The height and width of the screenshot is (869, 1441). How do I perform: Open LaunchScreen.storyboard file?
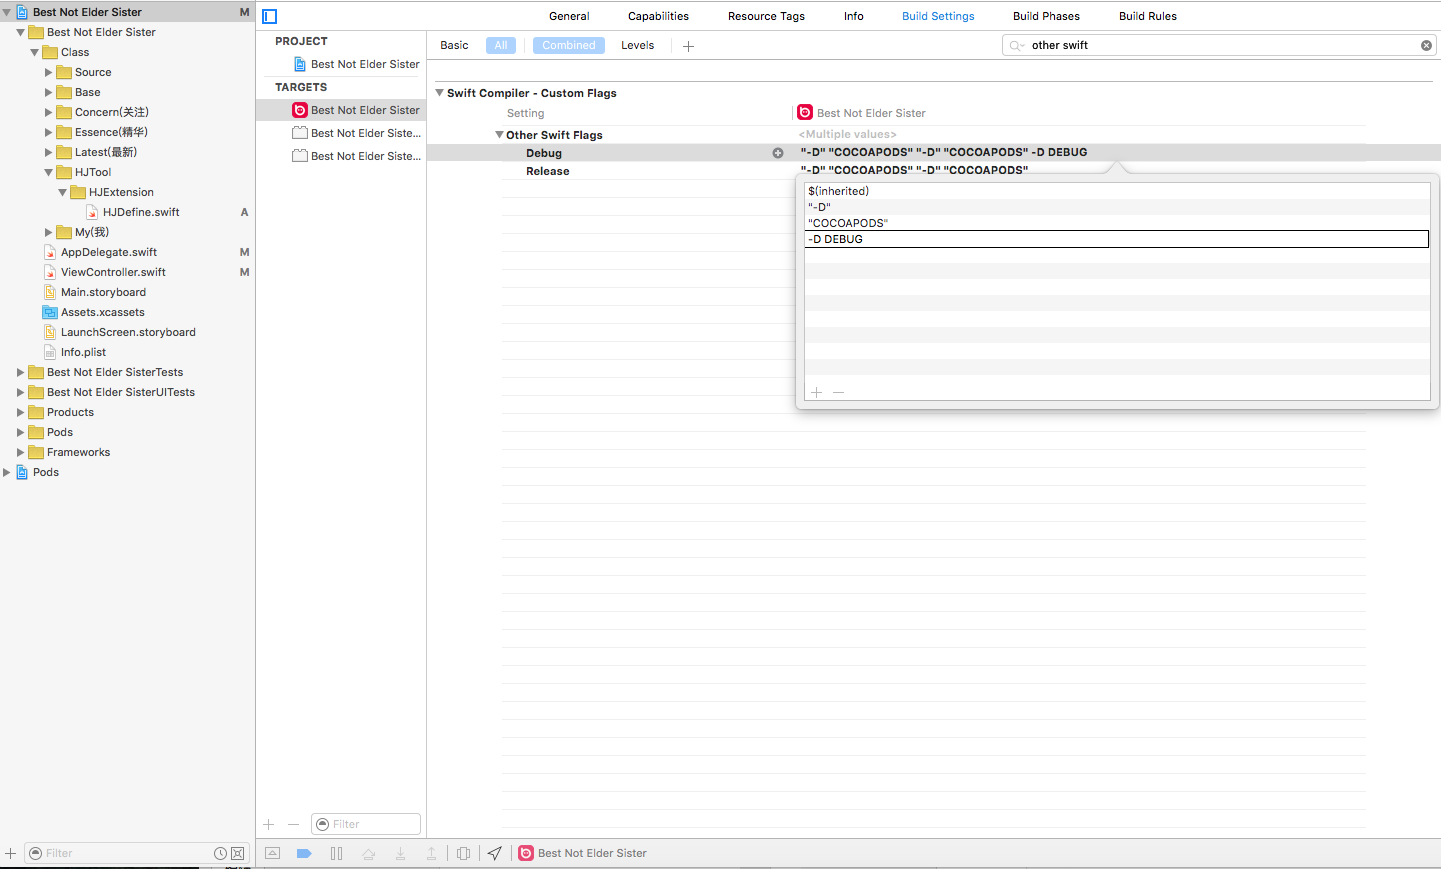[119, 332]
